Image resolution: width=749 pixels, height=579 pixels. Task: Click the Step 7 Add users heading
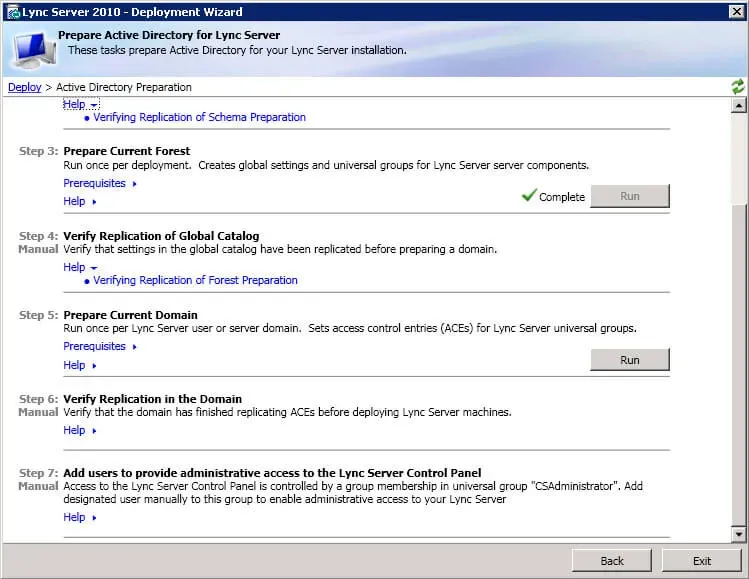(272, 473)
